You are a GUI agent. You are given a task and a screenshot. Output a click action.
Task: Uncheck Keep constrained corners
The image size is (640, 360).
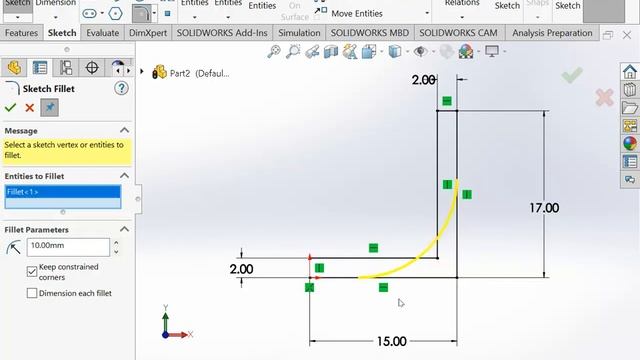tap(32, 272)
